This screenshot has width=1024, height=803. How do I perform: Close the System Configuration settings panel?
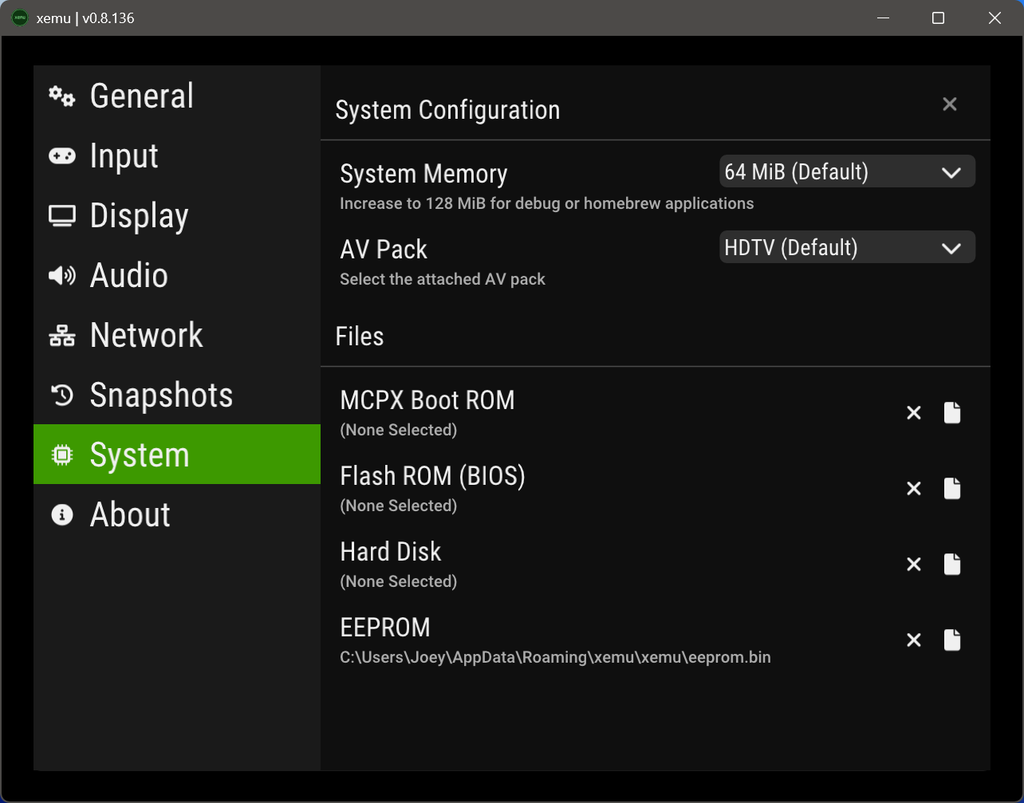coord(950,104)
